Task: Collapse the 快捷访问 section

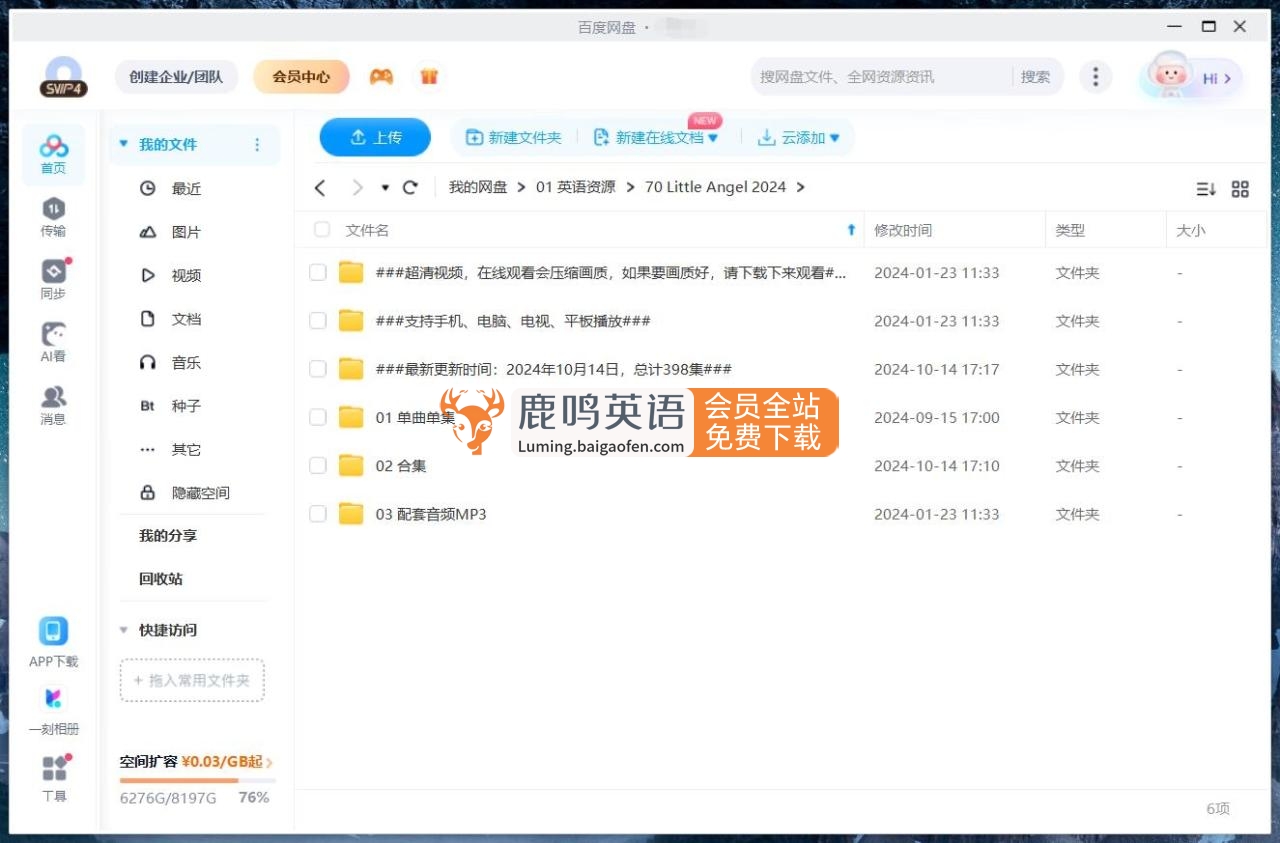Action: tap(124, 630)
